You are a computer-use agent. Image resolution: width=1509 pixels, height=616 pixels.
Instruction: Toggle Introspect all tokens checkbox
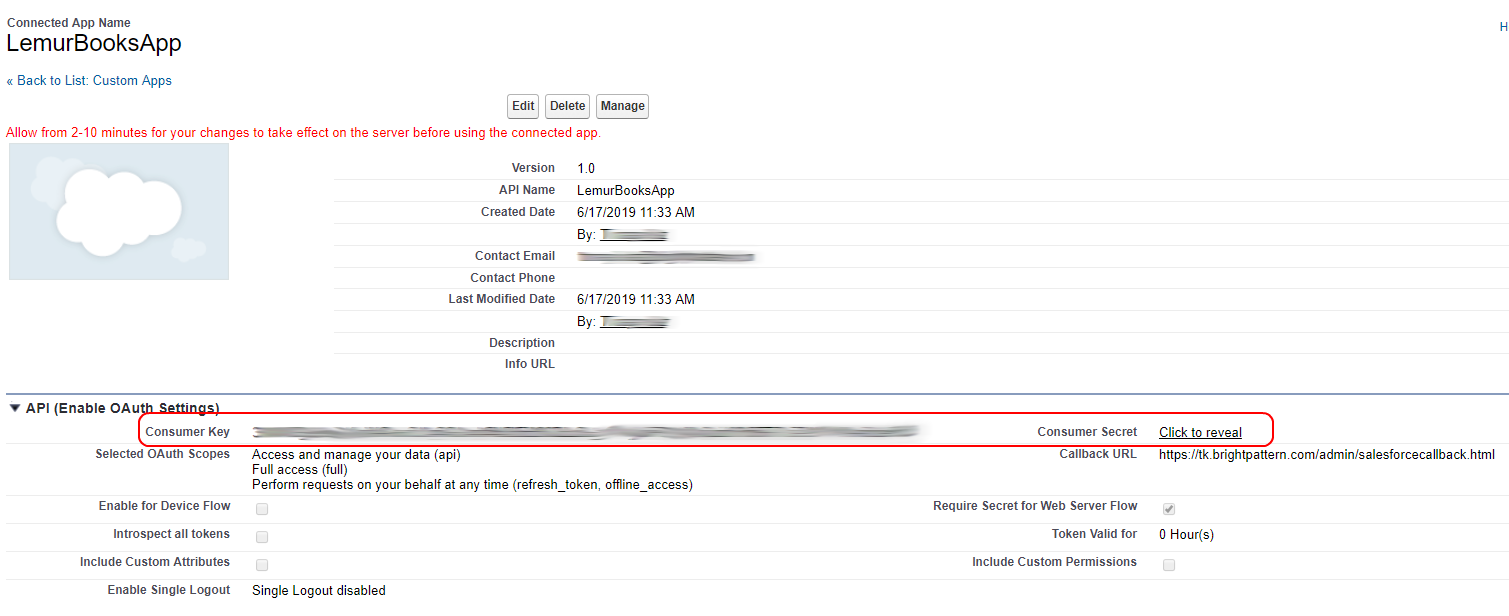[x=262, y=537]
